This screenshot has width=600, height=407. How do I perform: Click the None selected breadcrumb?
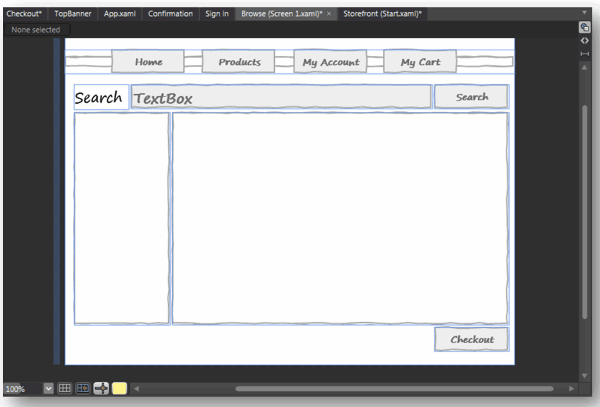coord(36,29)
